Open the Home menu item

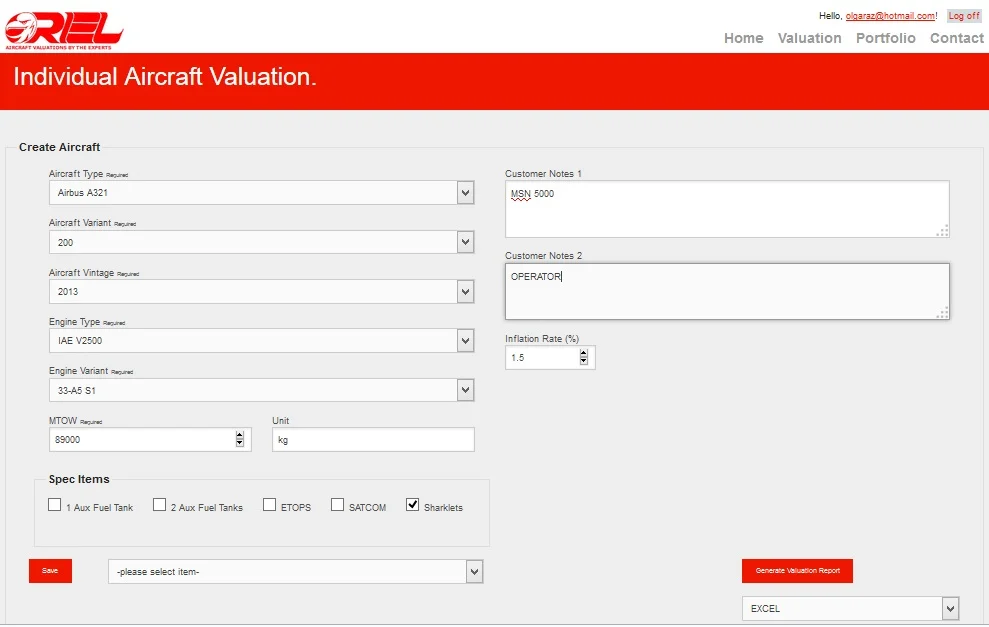(x=743, y=38)
